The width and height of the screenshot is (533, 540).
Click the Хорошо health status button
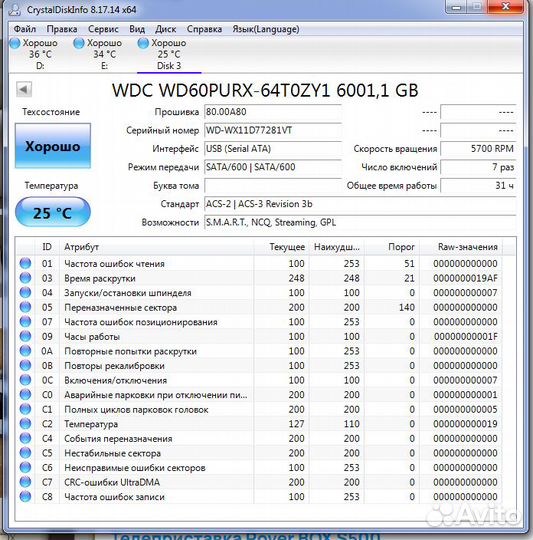53,146
